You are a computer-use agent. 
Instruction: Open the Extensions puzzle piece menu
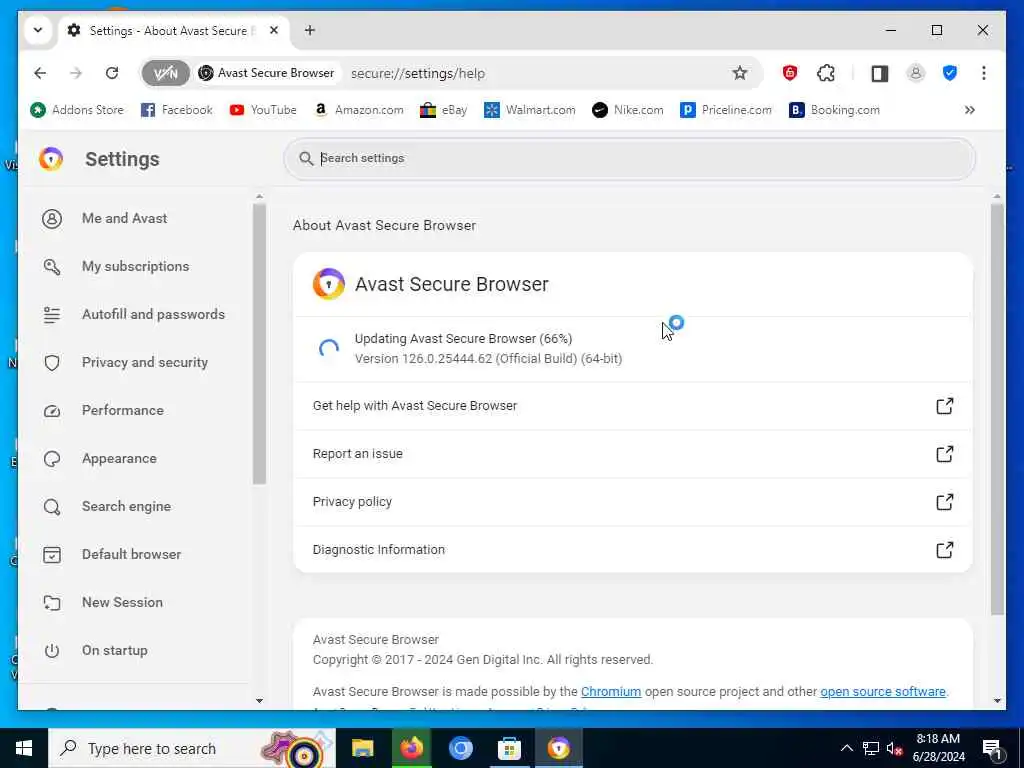pos(825,73)
